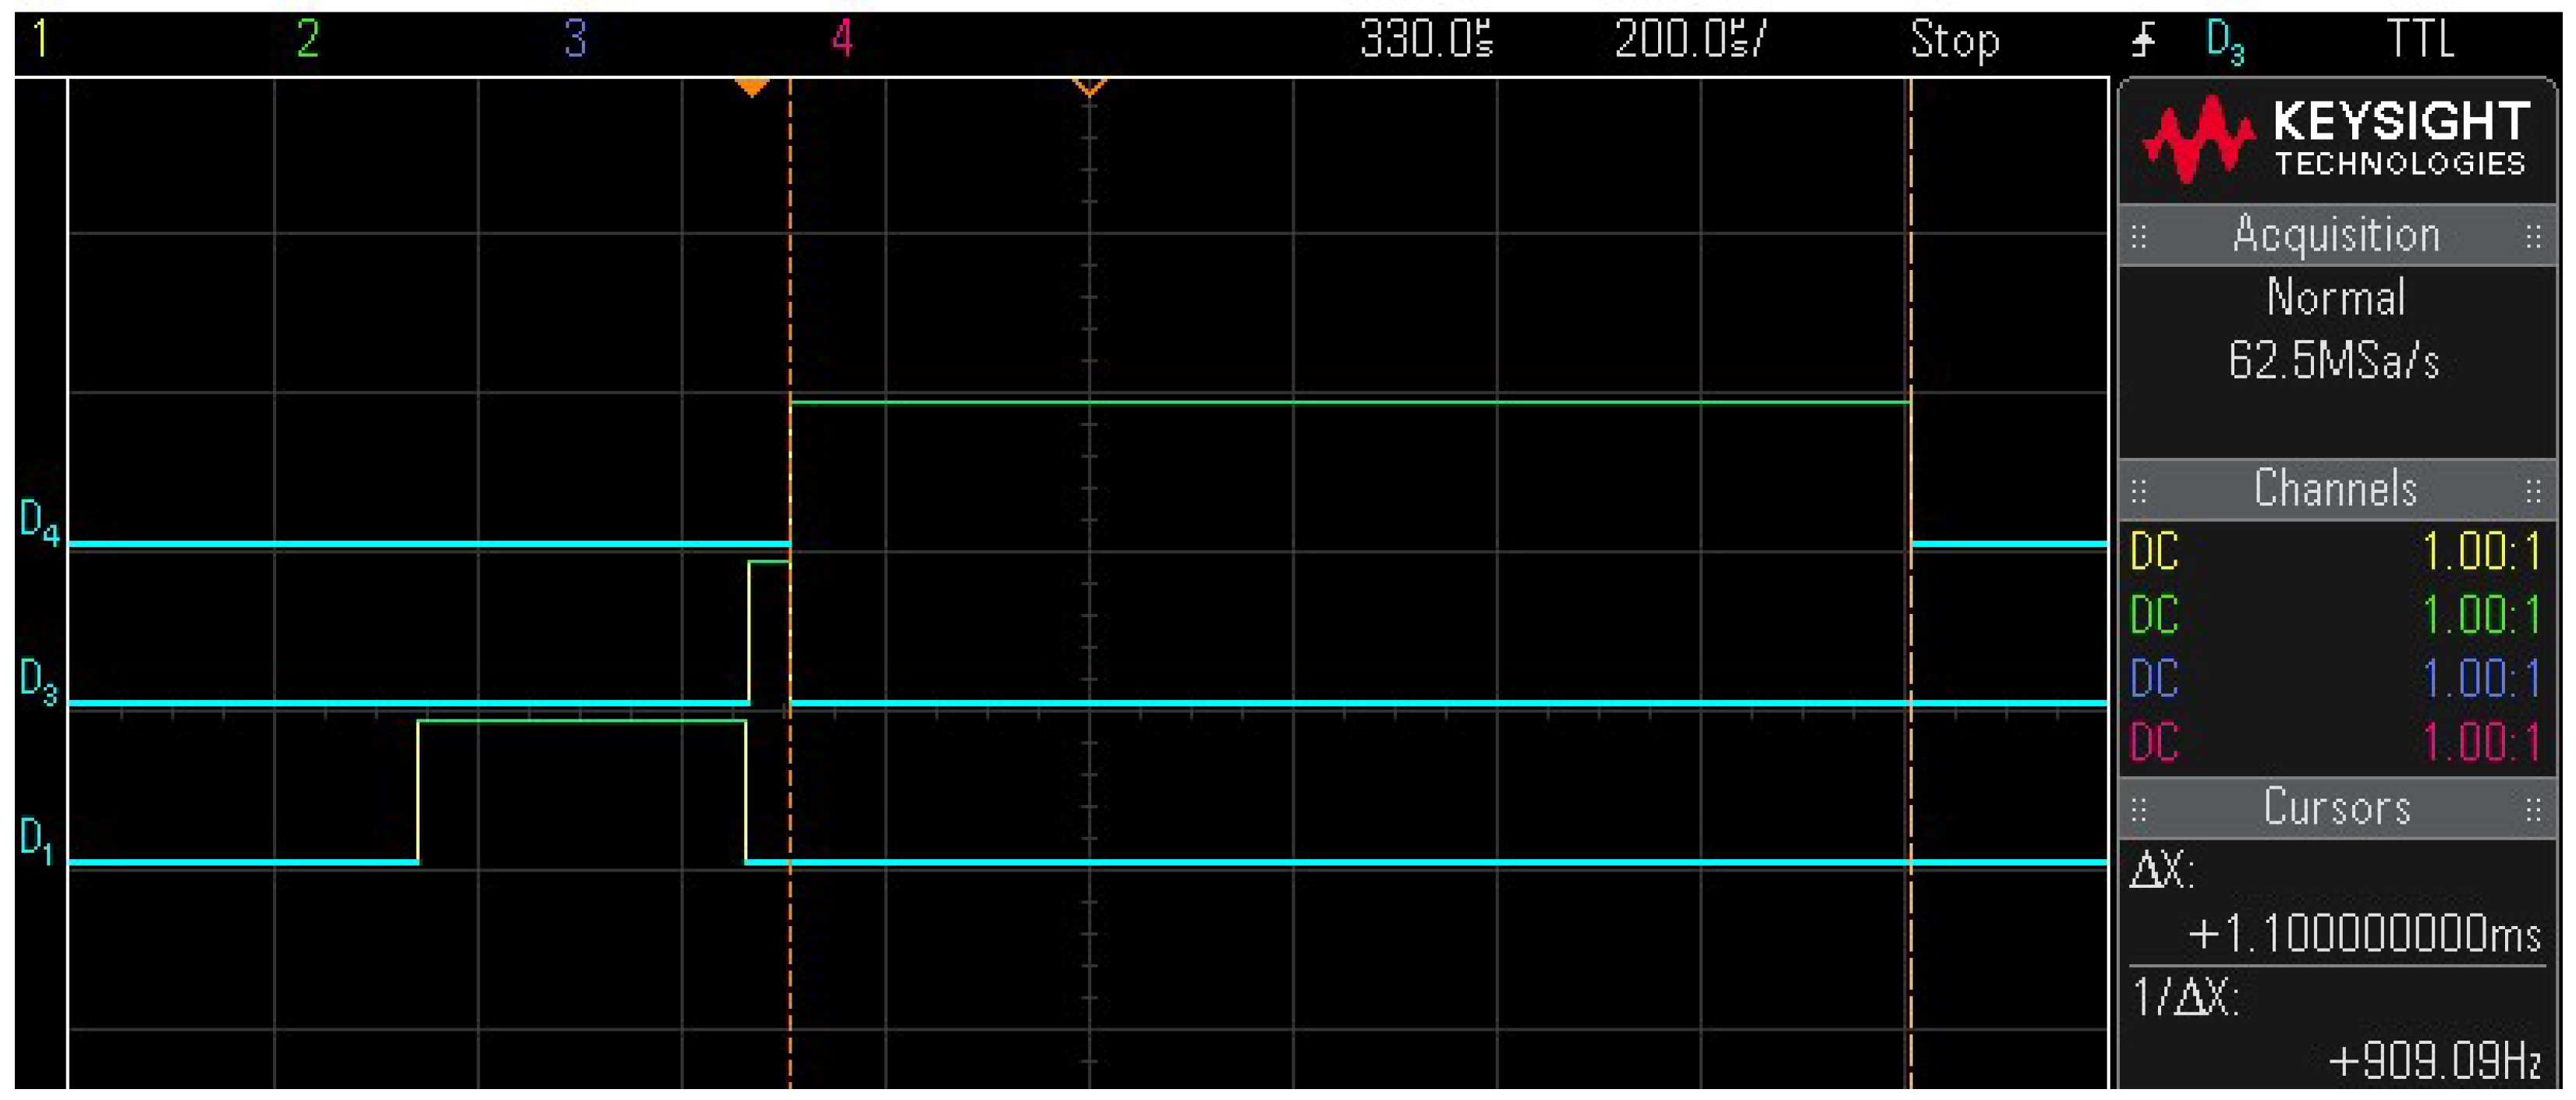Click the 330.0 µs delay readout

click(x=1426, y=40)
